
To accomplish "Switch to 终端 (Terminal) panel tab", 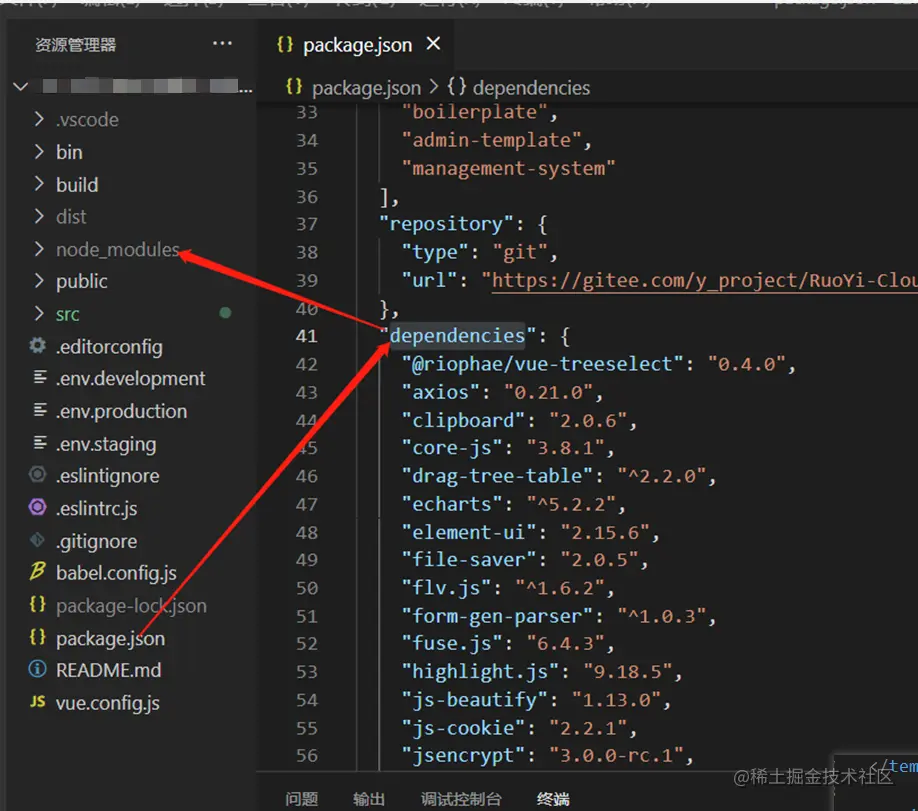I will (x=553, y=799).
